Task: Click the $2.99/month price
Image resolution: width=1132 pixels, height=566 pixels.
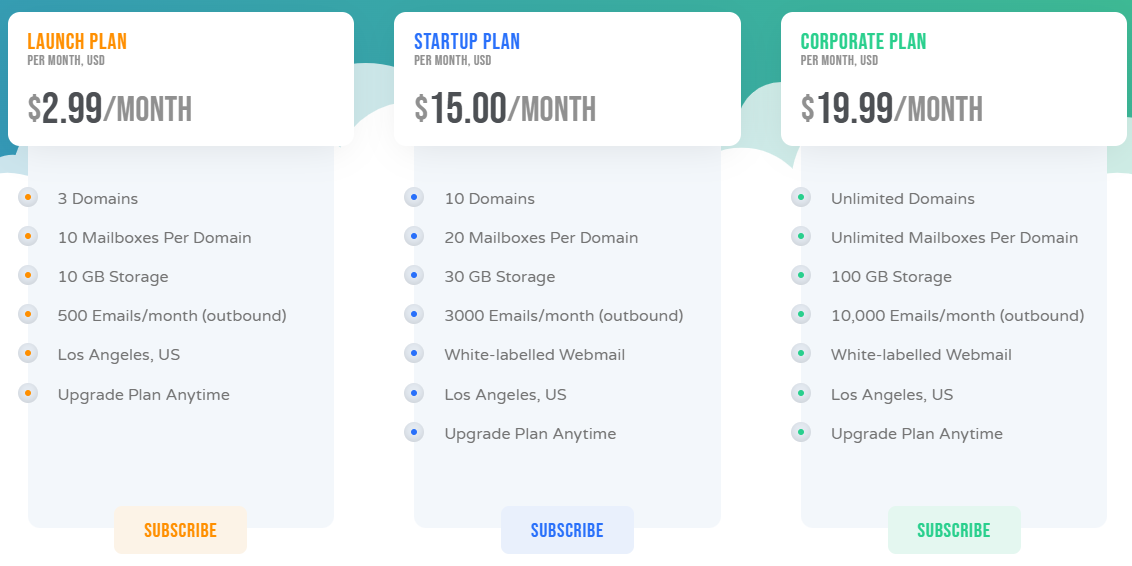Action: click(110, 109)
